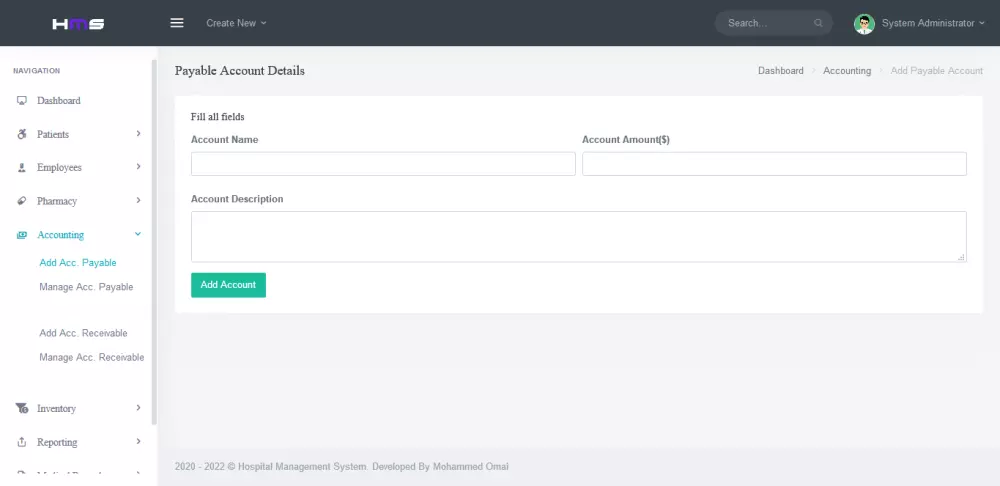Viewport: 1000px width, 486px height.
Task: Focus the Account Description textarea
Action: [x=579, y=237]
